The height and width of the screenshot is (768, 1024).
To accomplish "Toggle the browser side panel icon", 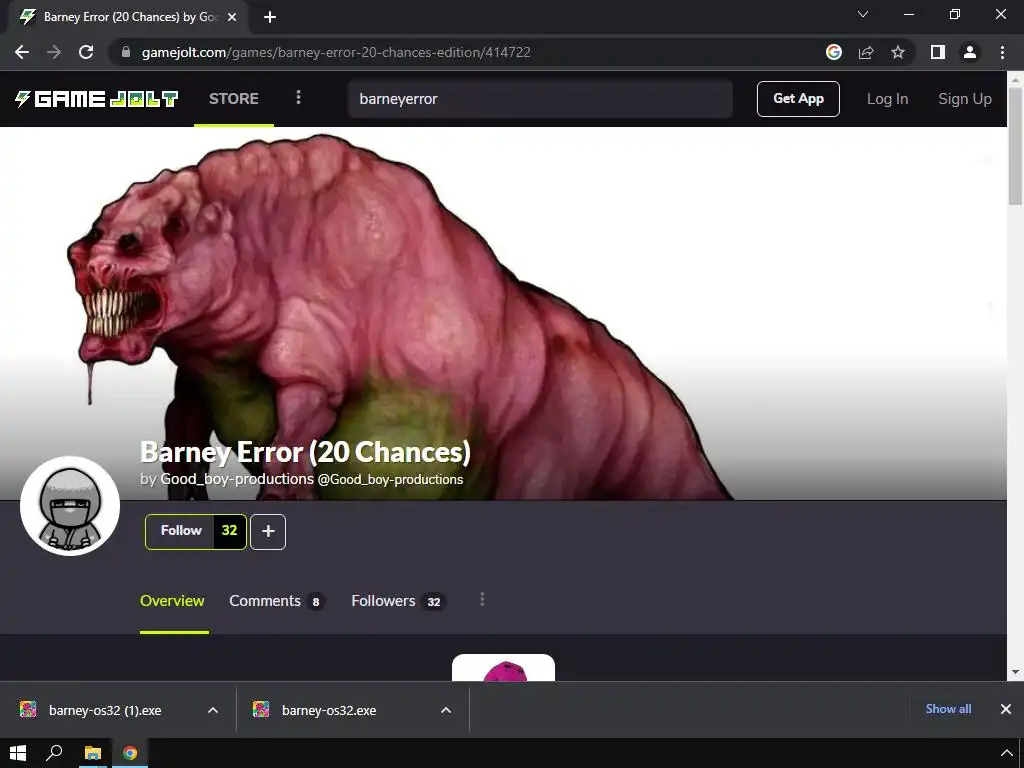I will click(x=938, y=52).
